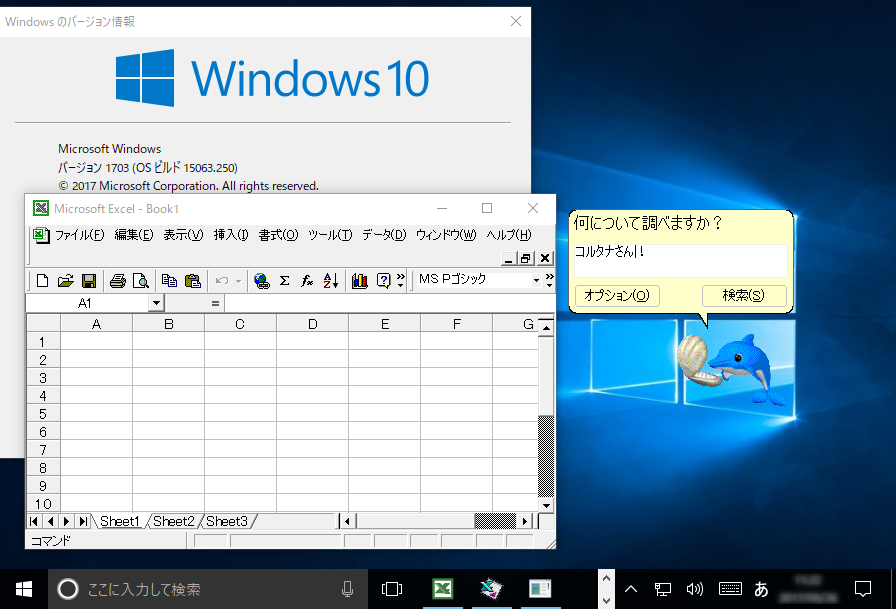Open 書式(O) menu

point(278,235)
